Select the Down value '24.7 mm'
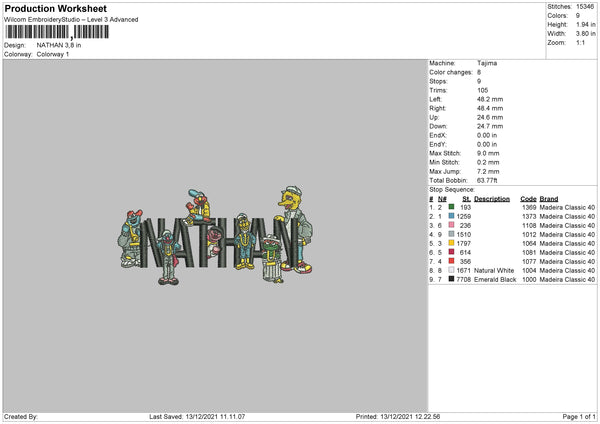This screenshot has height=424, width=600. point(490,126)
